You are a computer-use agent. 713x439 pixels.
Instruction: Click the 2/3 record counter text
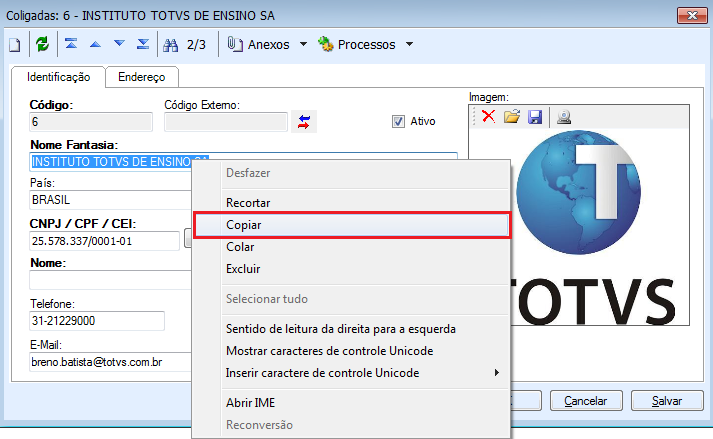coord(196,45)
